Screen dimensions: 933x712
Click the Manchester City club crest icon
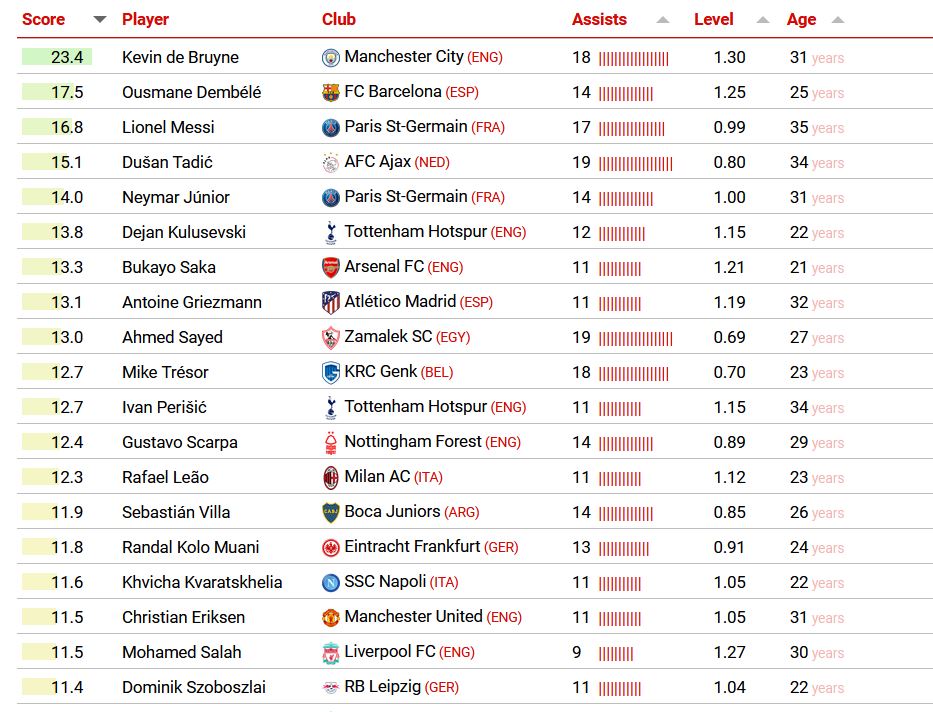click(330, 57)
